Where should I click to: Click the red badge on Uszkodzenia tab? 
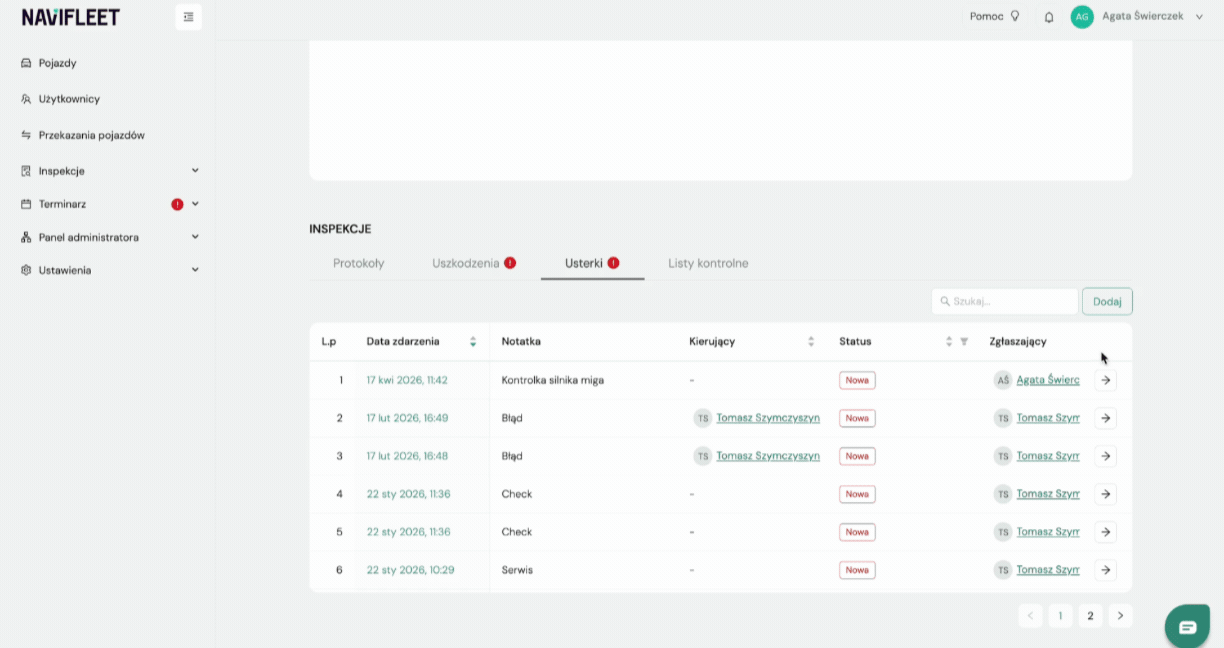pyautogui.click(x=510, y=263)
